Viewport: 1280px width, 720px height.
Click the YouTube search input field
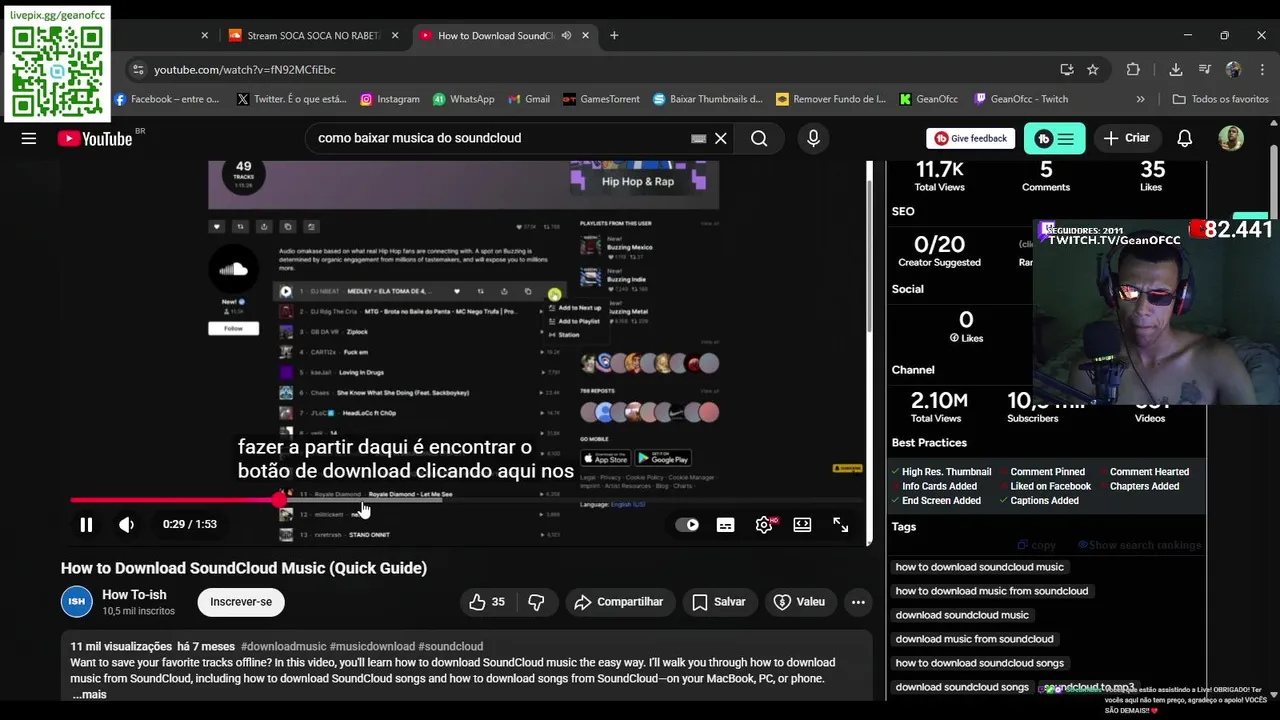500,139
